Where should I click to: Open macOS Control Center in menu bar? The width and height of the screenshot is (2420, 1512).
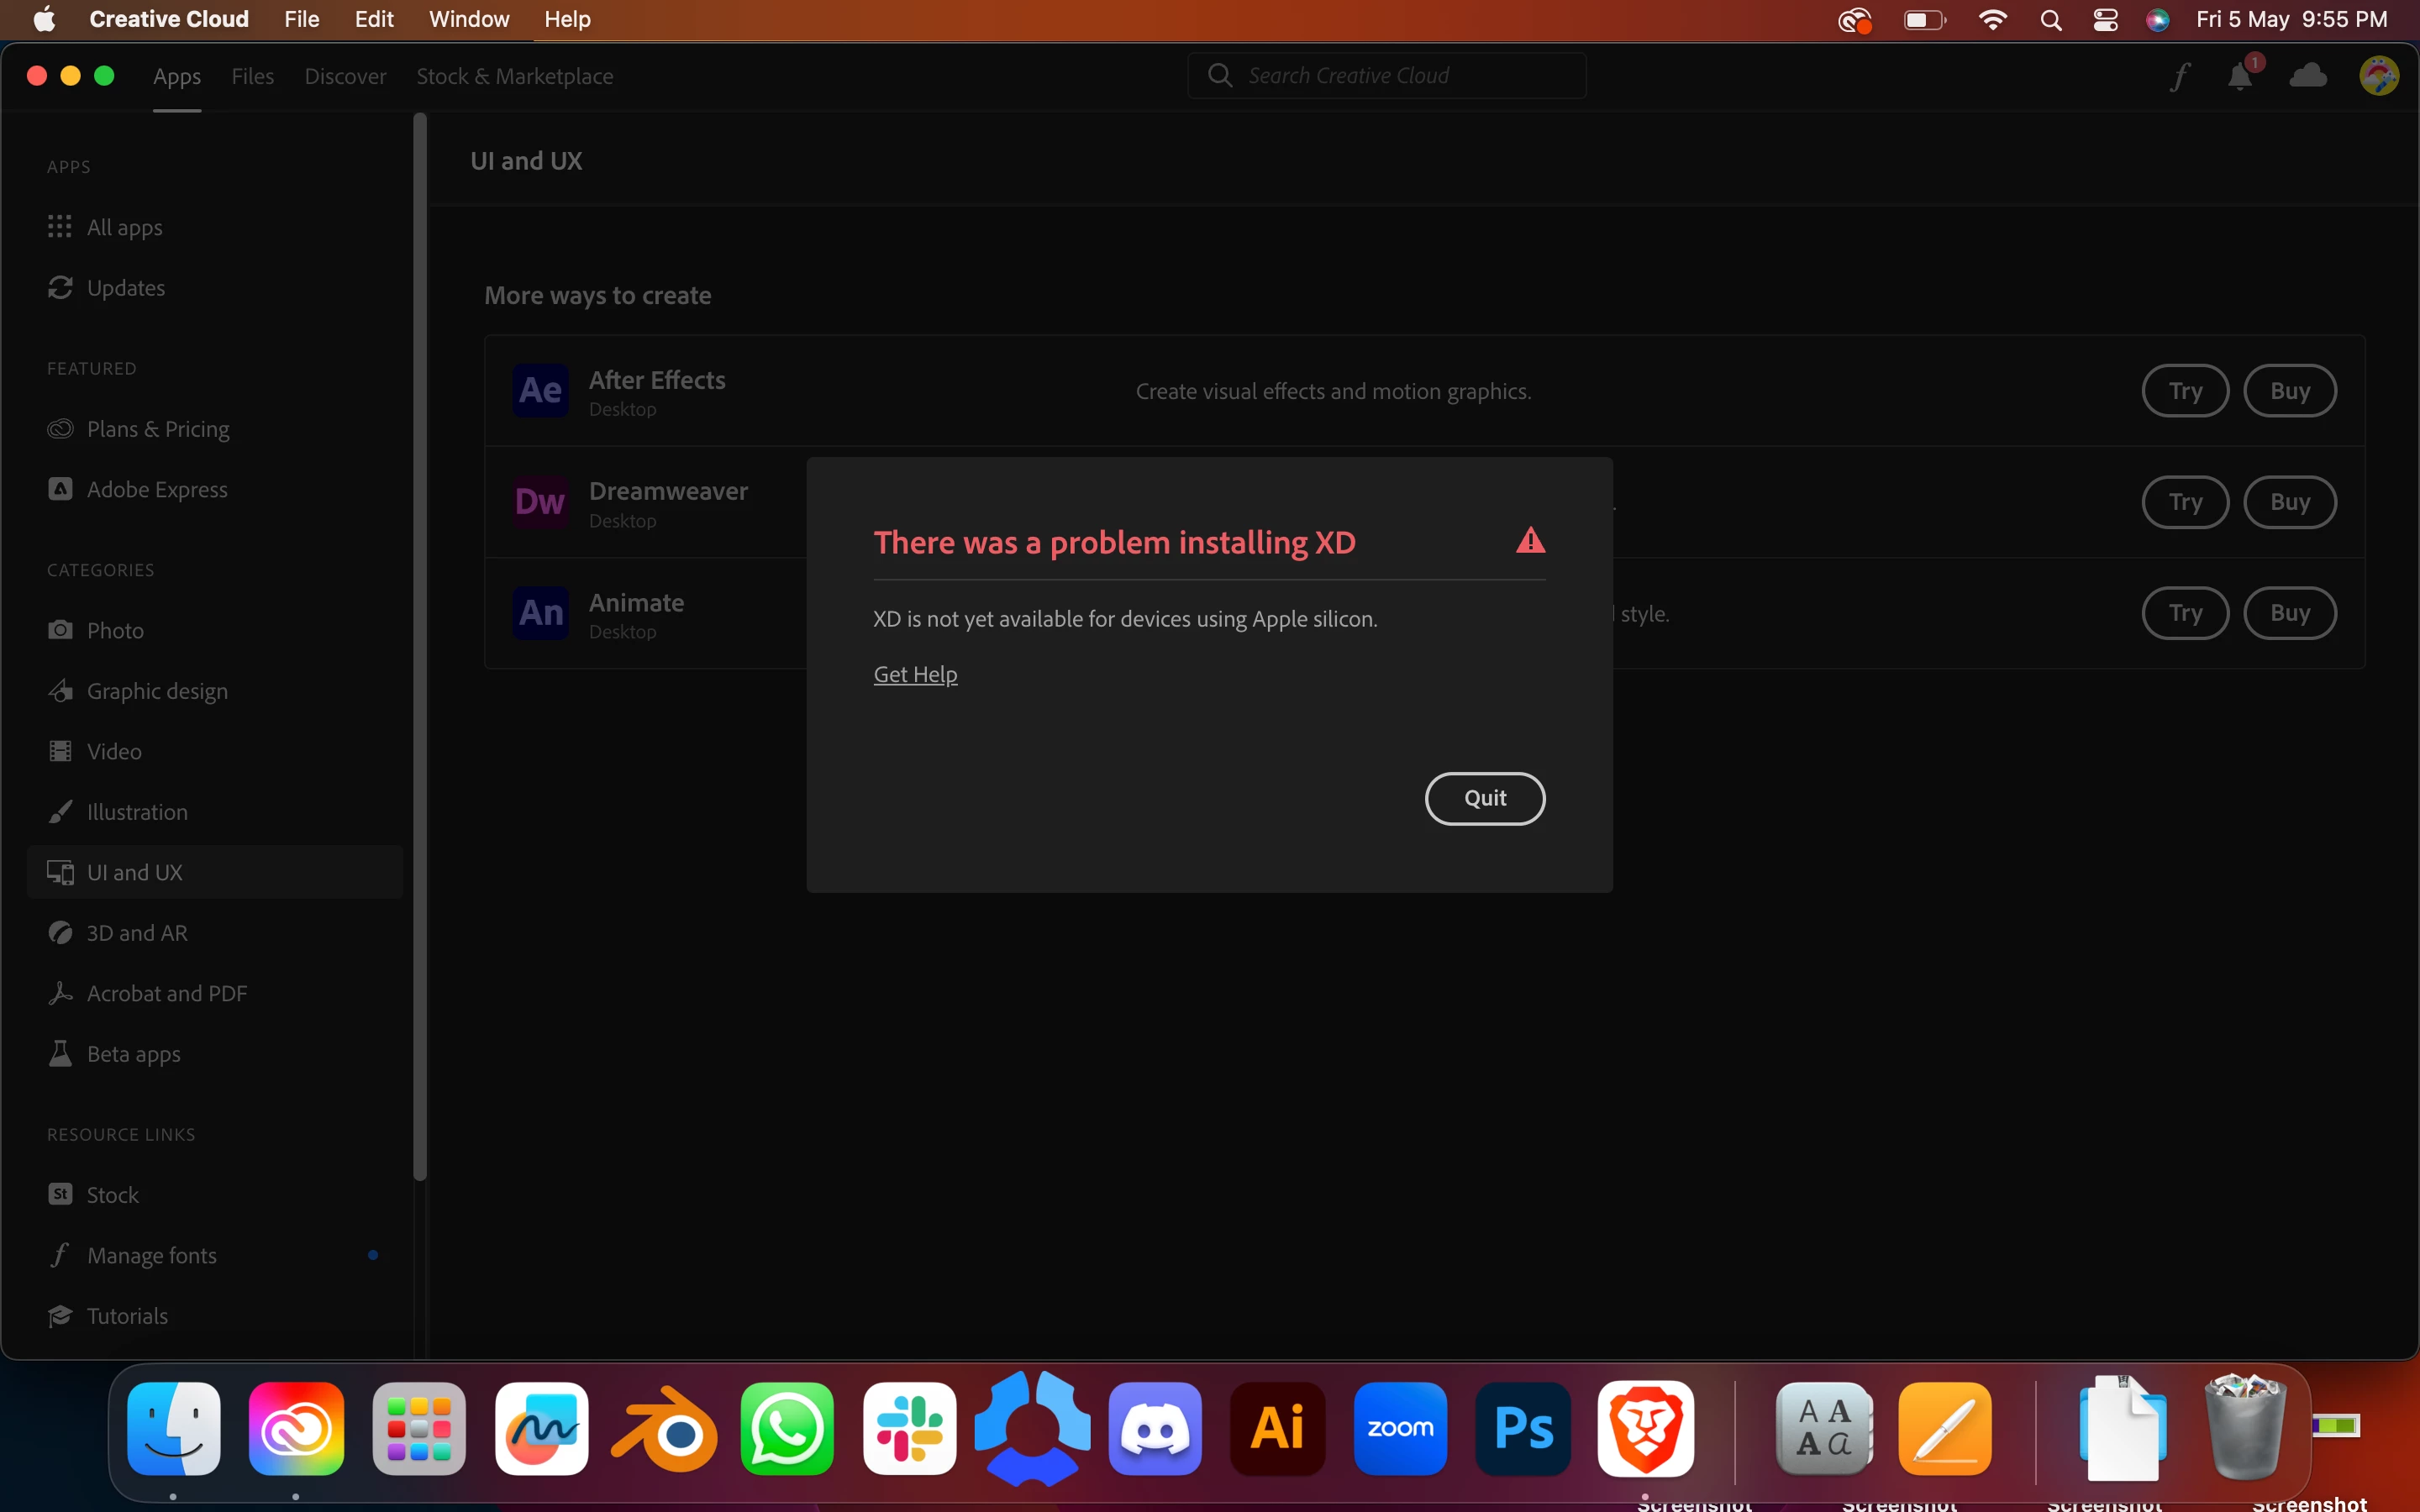[x=2105, y=20]
